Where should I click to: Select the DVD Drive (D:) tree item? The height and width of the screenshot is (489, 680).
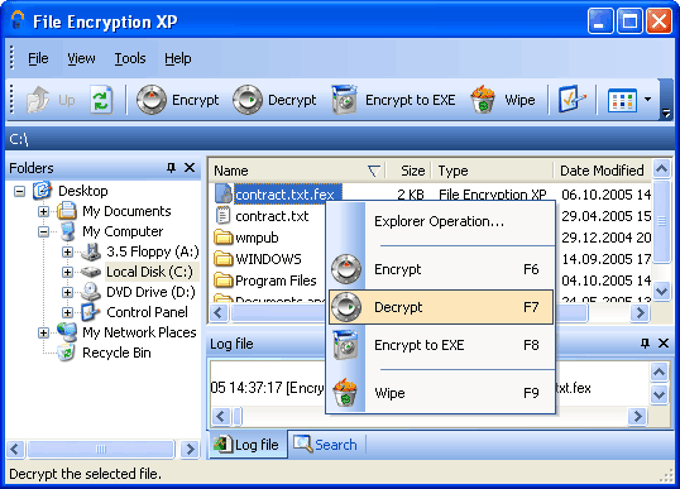coord(150,292)
